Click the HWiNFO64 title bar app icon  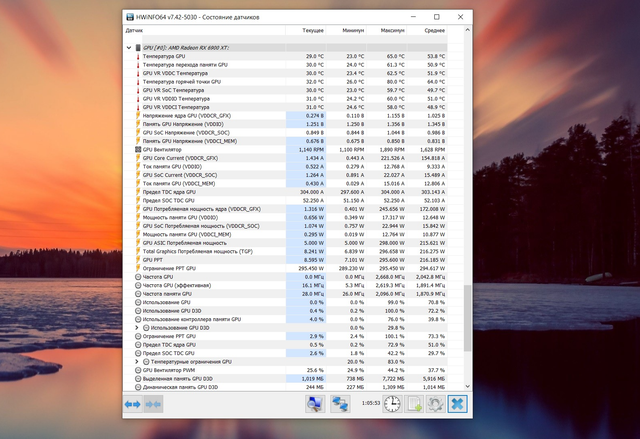(x=130, y=17)
